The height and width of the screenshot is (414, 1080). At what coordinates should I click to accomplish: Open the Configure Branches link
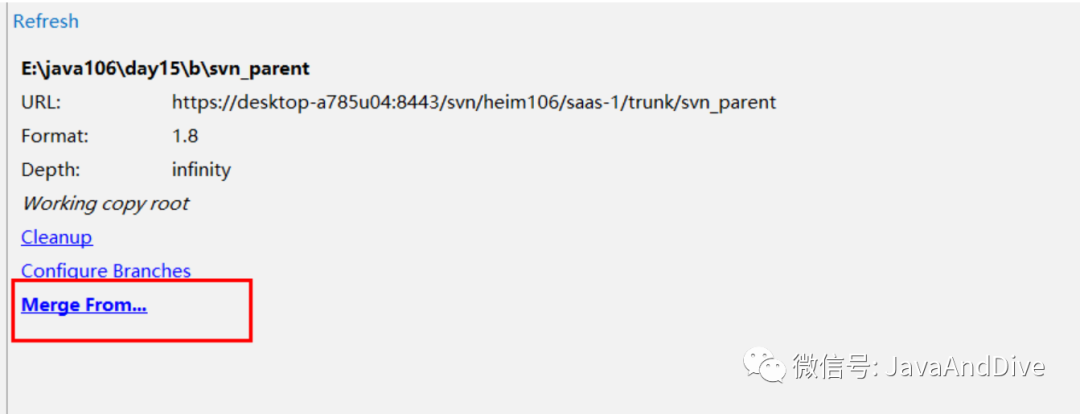coord(106,270)
